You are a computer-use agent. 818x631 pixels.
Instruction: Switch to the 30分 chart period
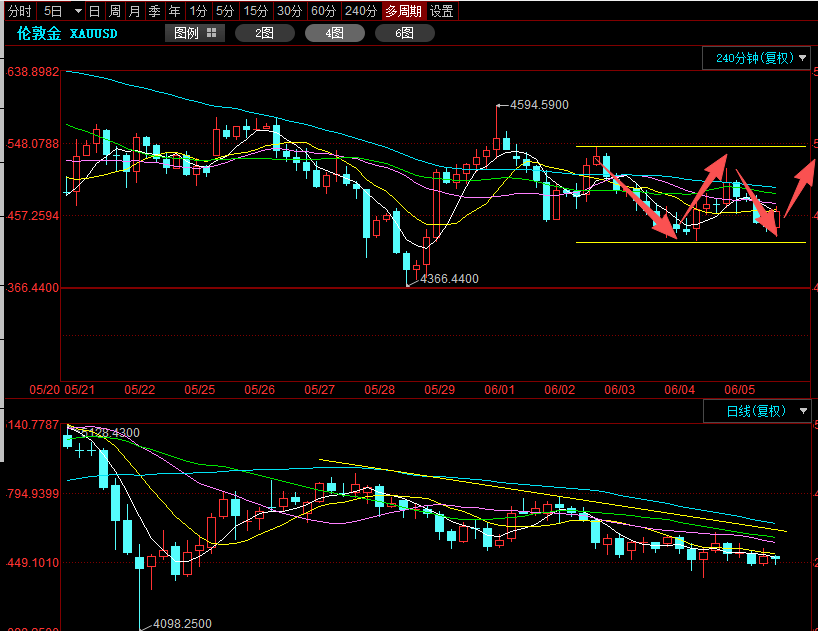290,11
